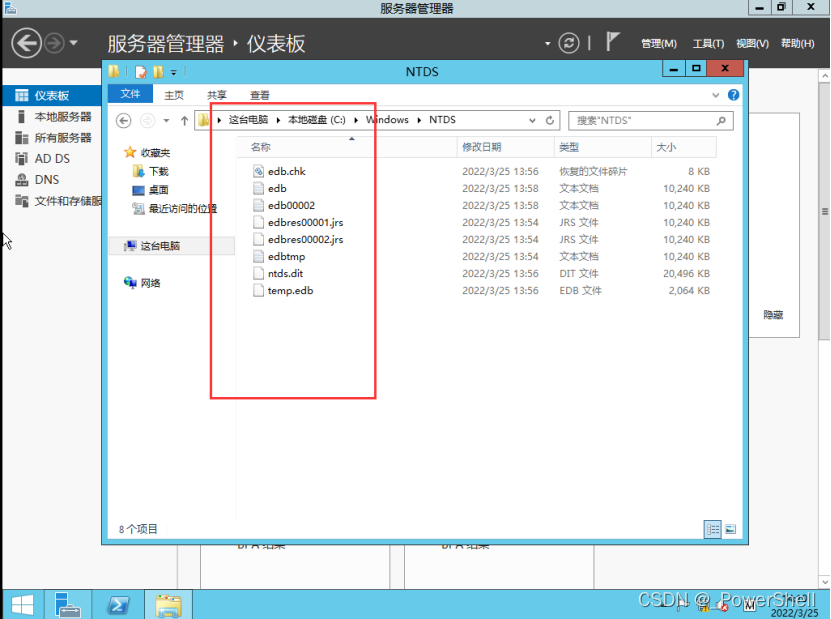This screenshot has width=831, height=619.
Task: Open the notifications flag in Server Manager
Action: click(x=613, y=42)
